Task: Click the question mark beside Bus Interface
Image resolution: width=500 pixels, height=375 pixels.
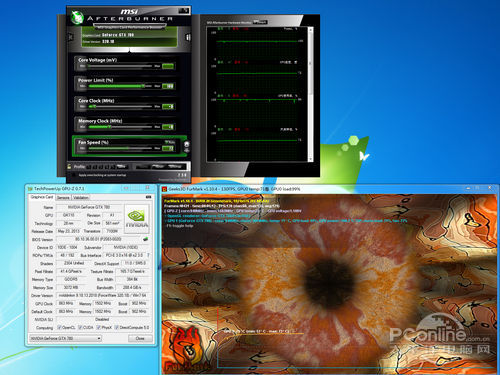Action: click(148, 255)
